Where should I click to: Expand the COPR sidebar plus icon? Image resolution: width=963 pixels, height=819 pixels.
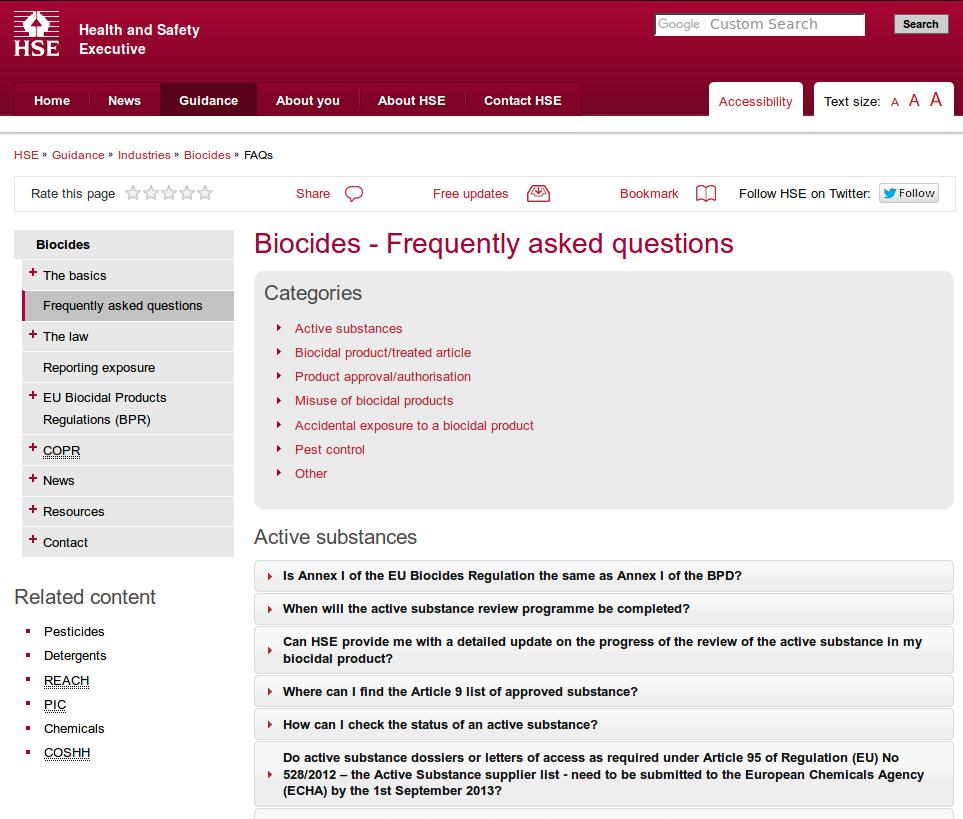coord(33,448)
